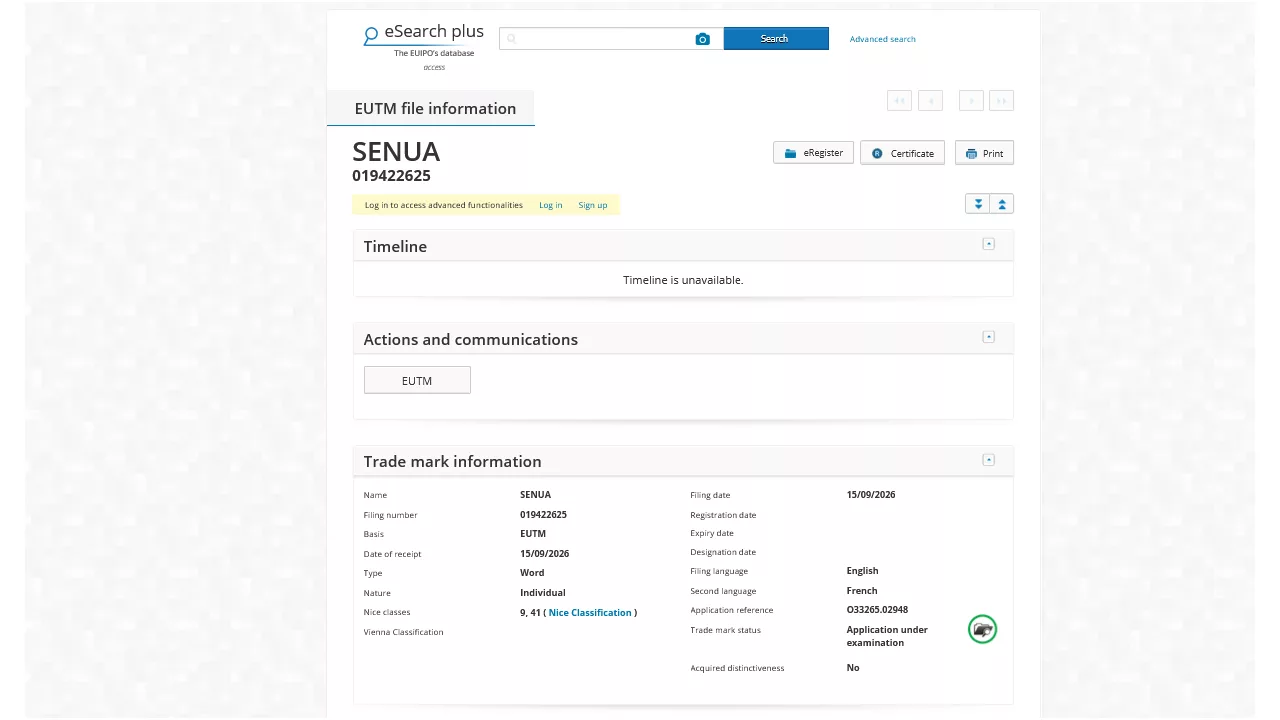Collapse the Actions and communications section
1280x720 pixels.
[x=988, y=337]
